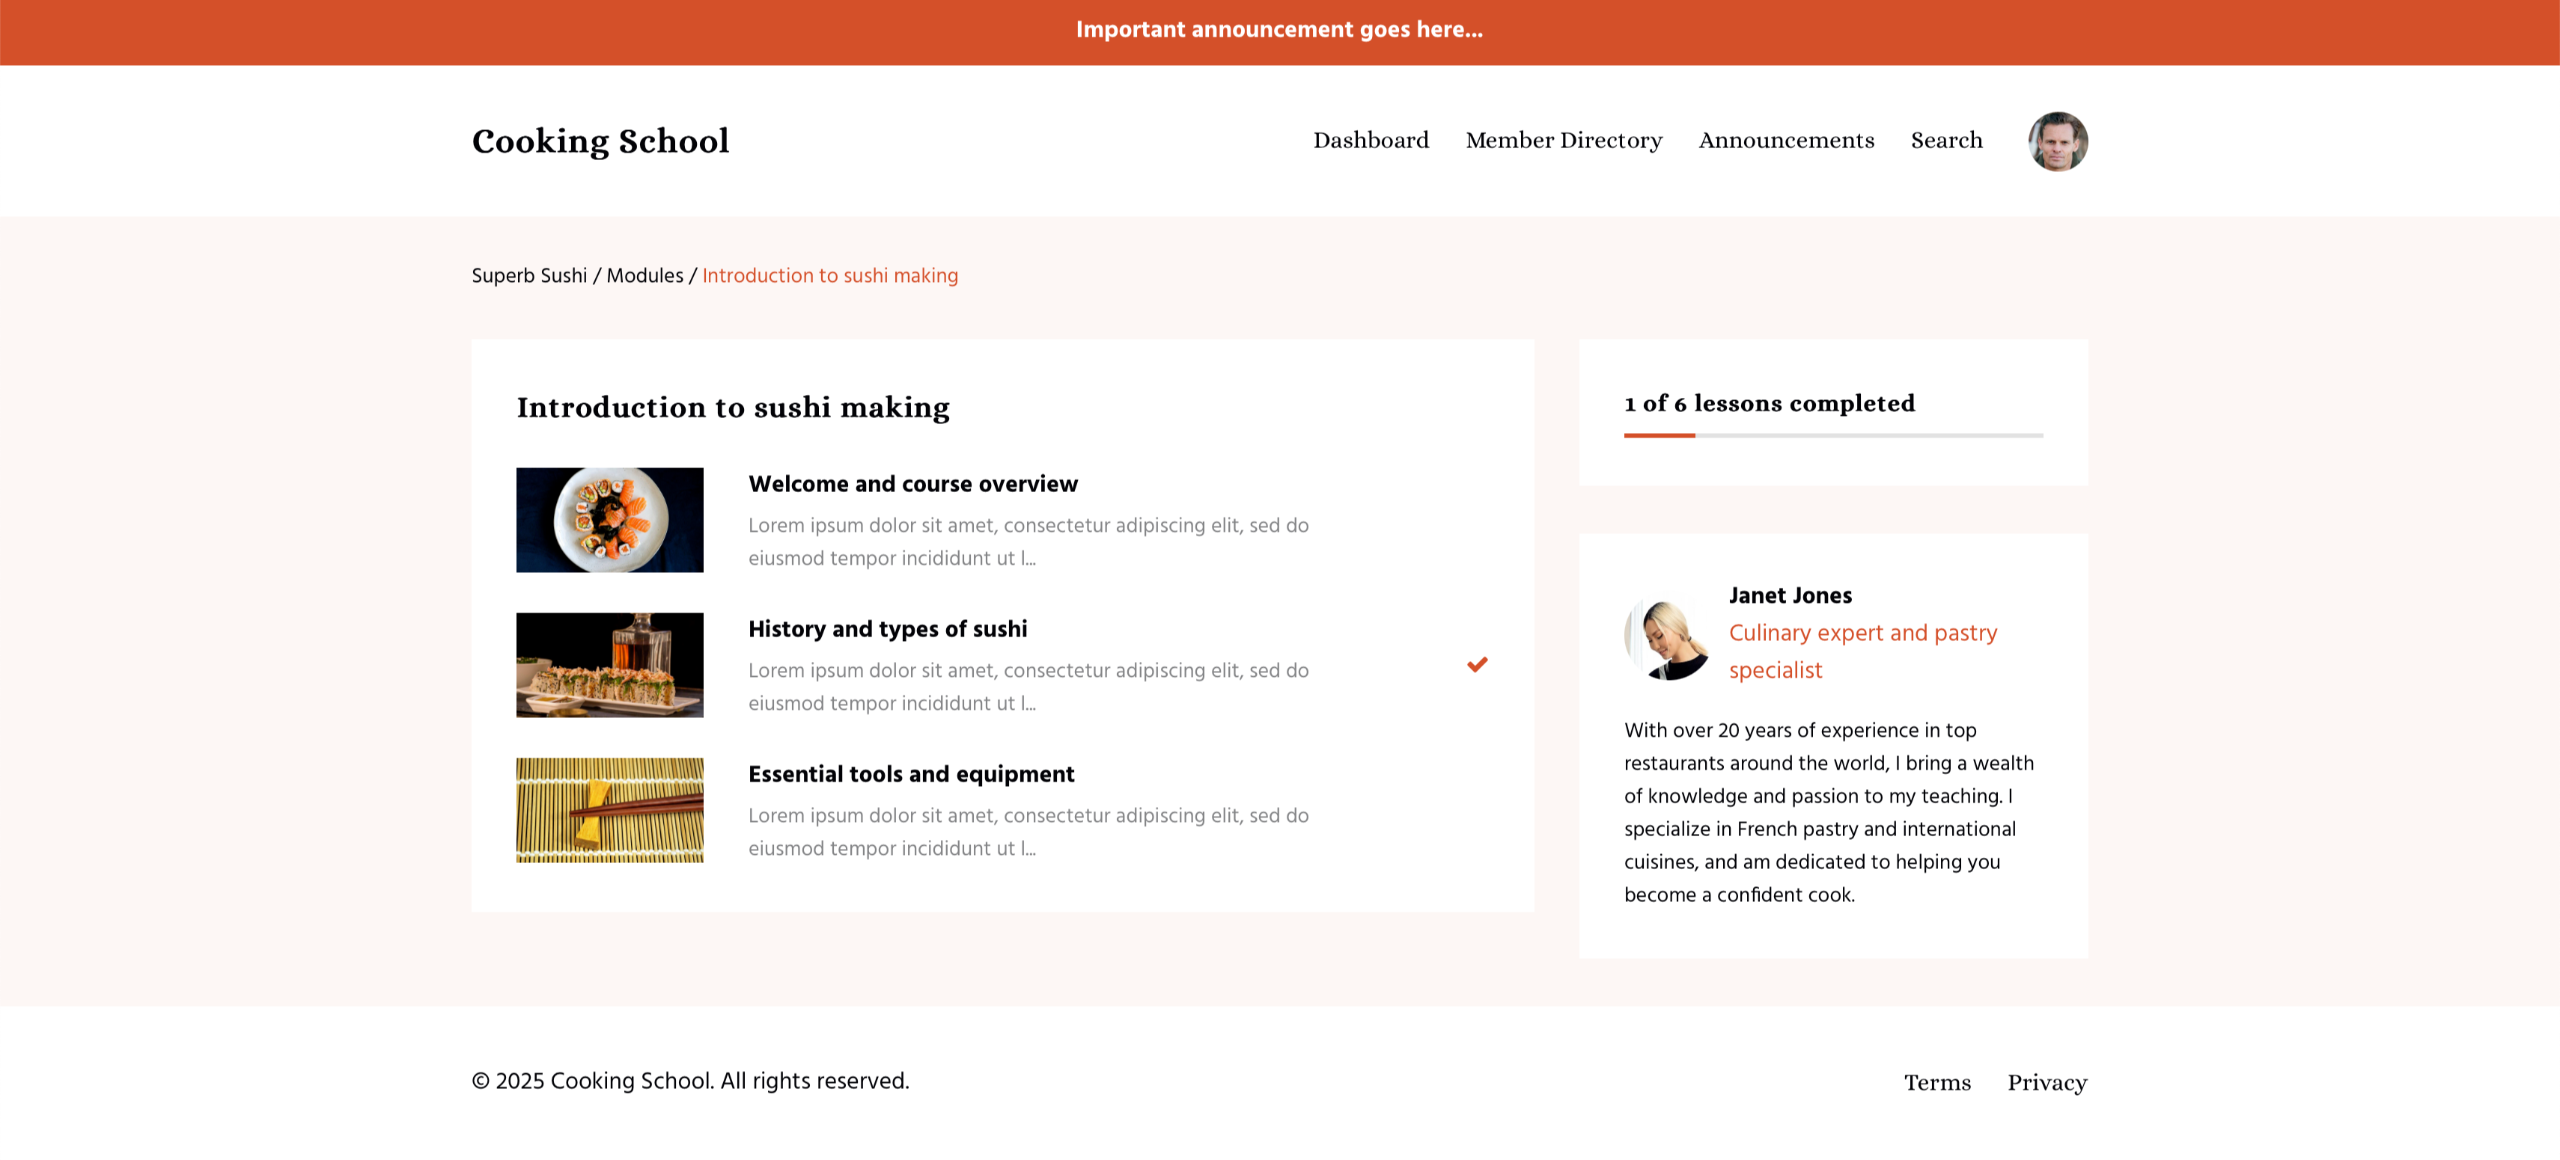This screenshot has height=1160, width=2560.
Task: Click the lessons completed progress bar
Action: pyautogui.click(x=1833, y=435)
